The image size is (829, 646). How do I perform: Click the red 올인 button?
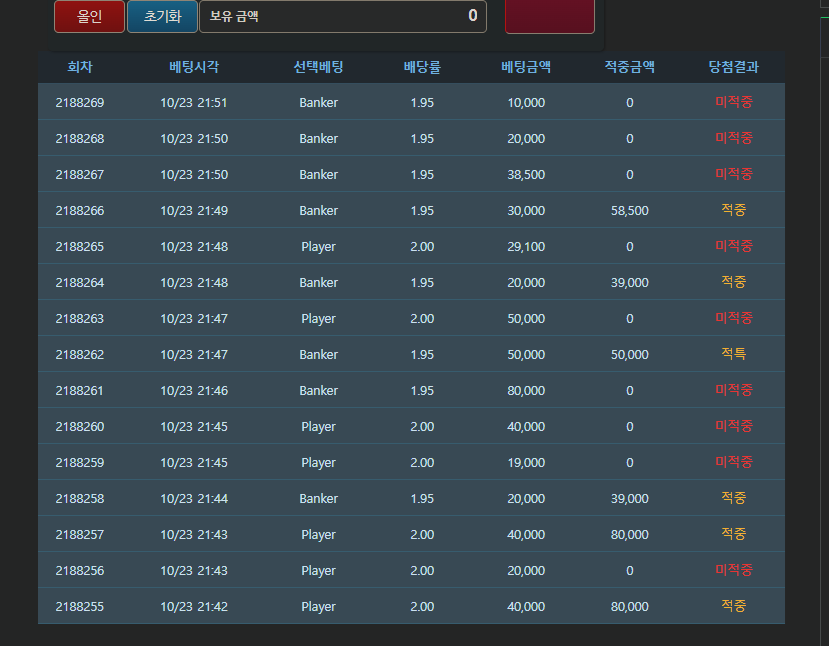click(x=89, y=16)
